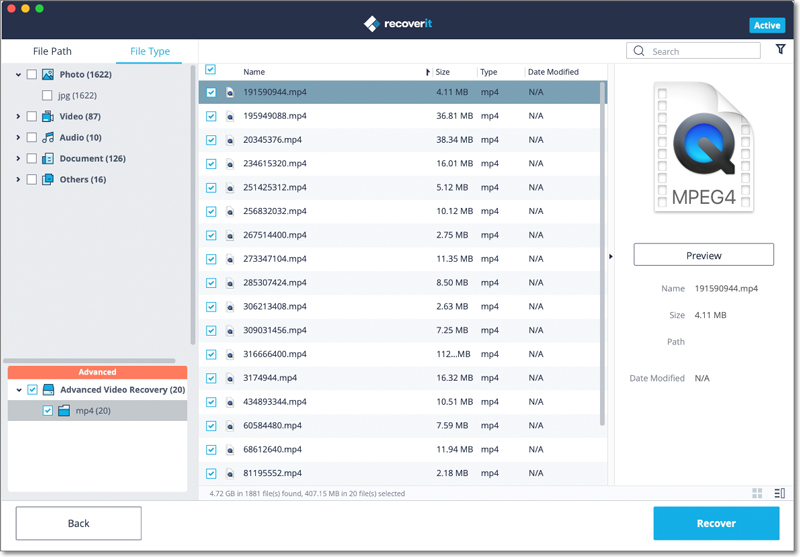Viewport: 800px width, 557px height.
Task: Click the Others category icon
Action: coord(48,179)
